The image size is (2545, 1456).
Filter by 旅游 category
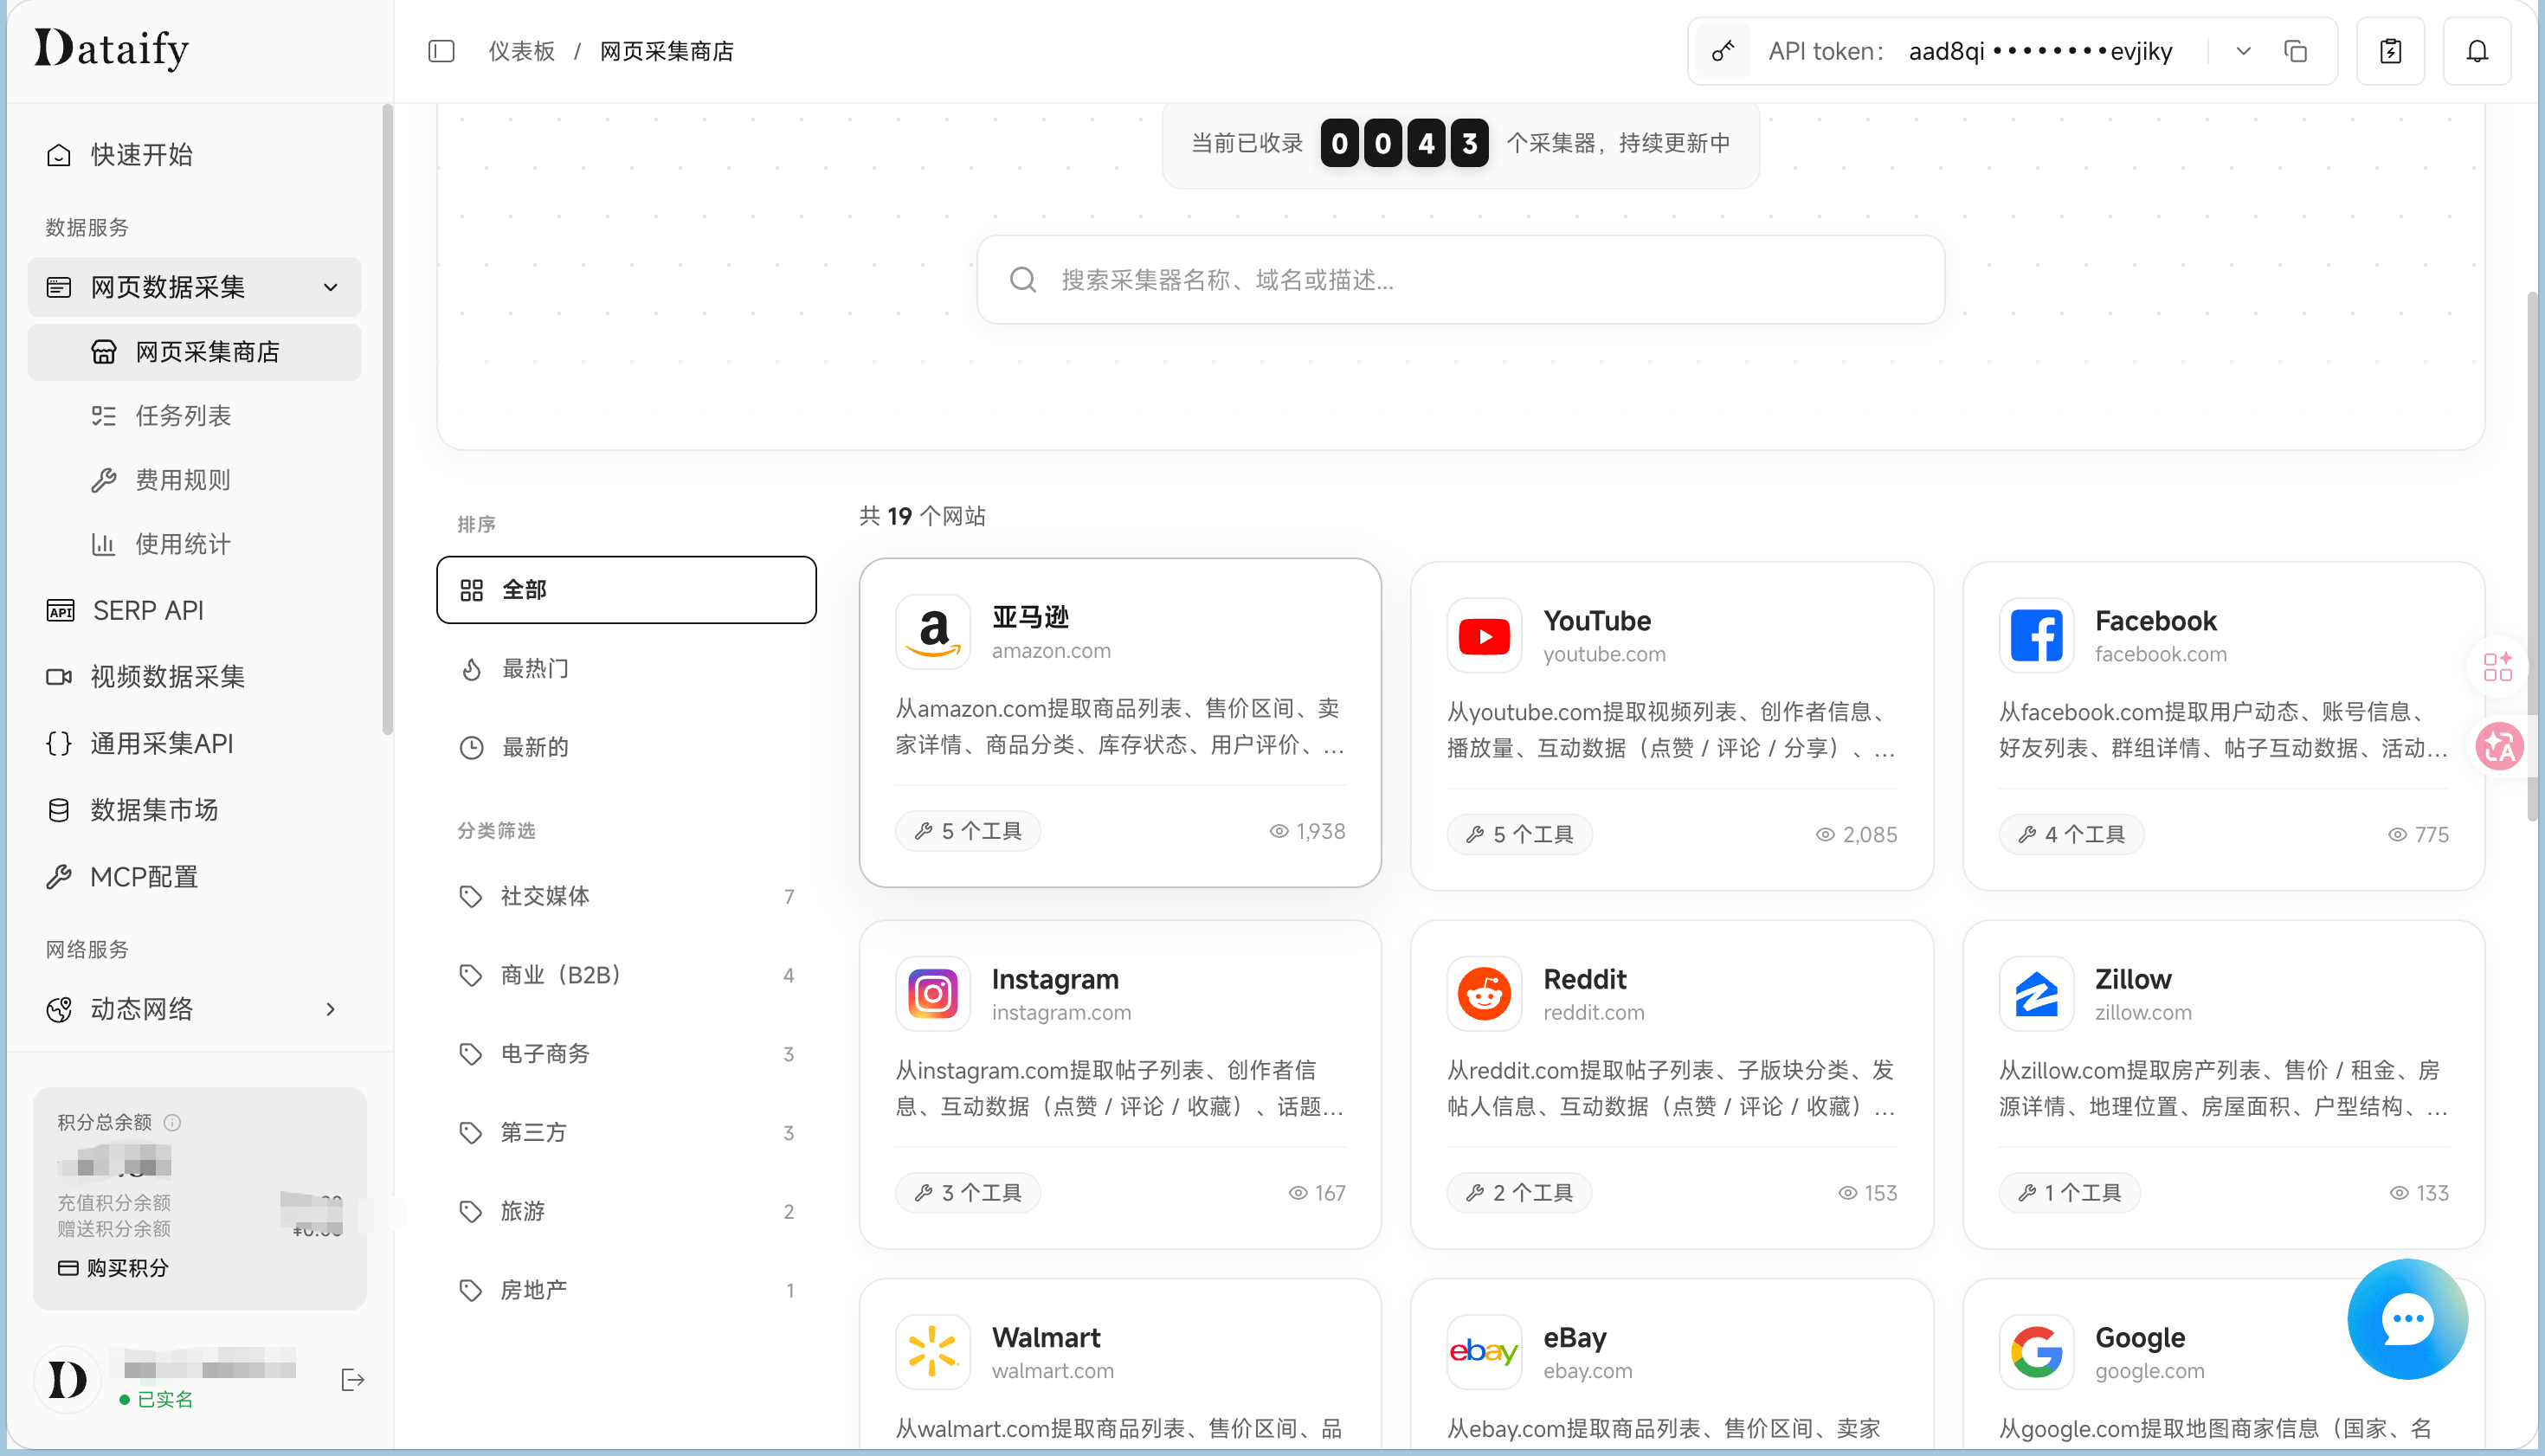pos(626,1212)
